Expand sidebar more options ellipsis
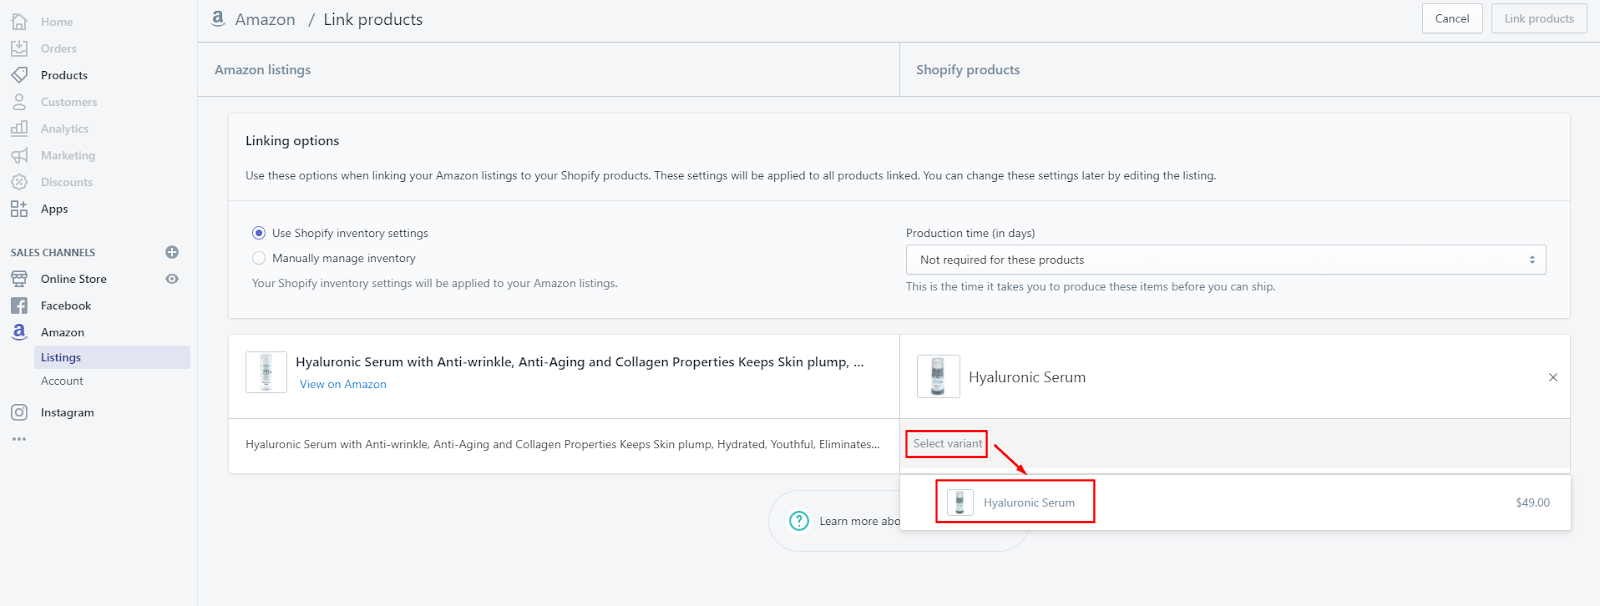Viewport: 1600px width, 606px height. click(19, 439)
